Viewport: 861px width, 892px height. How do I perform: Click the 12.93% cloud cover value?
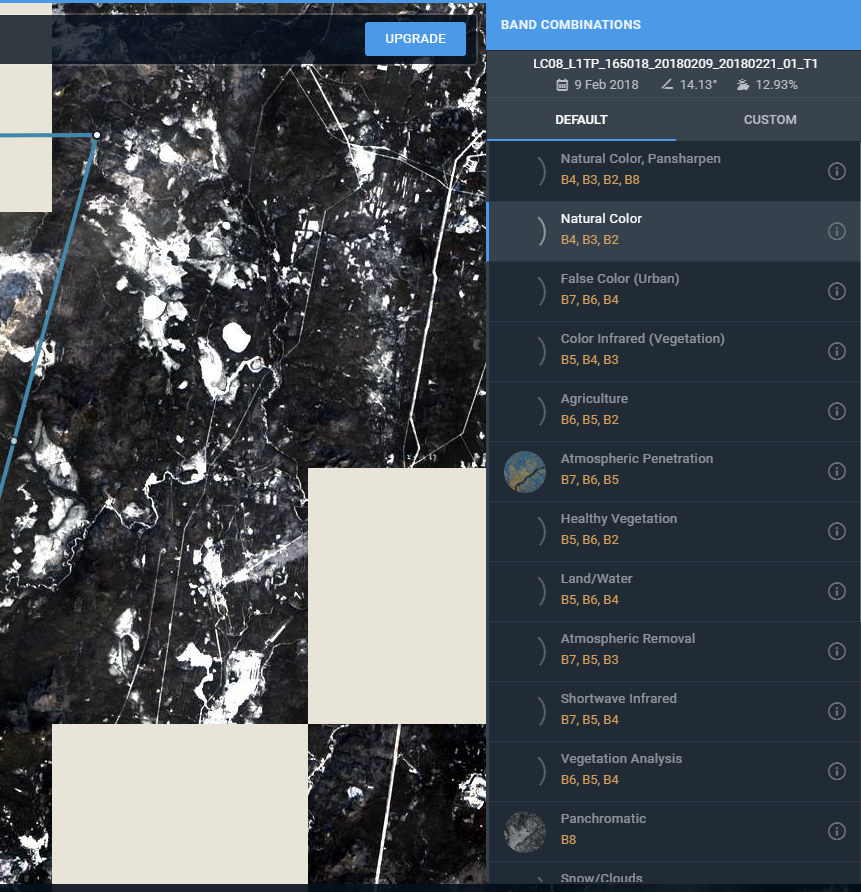(x=776, y=85)
